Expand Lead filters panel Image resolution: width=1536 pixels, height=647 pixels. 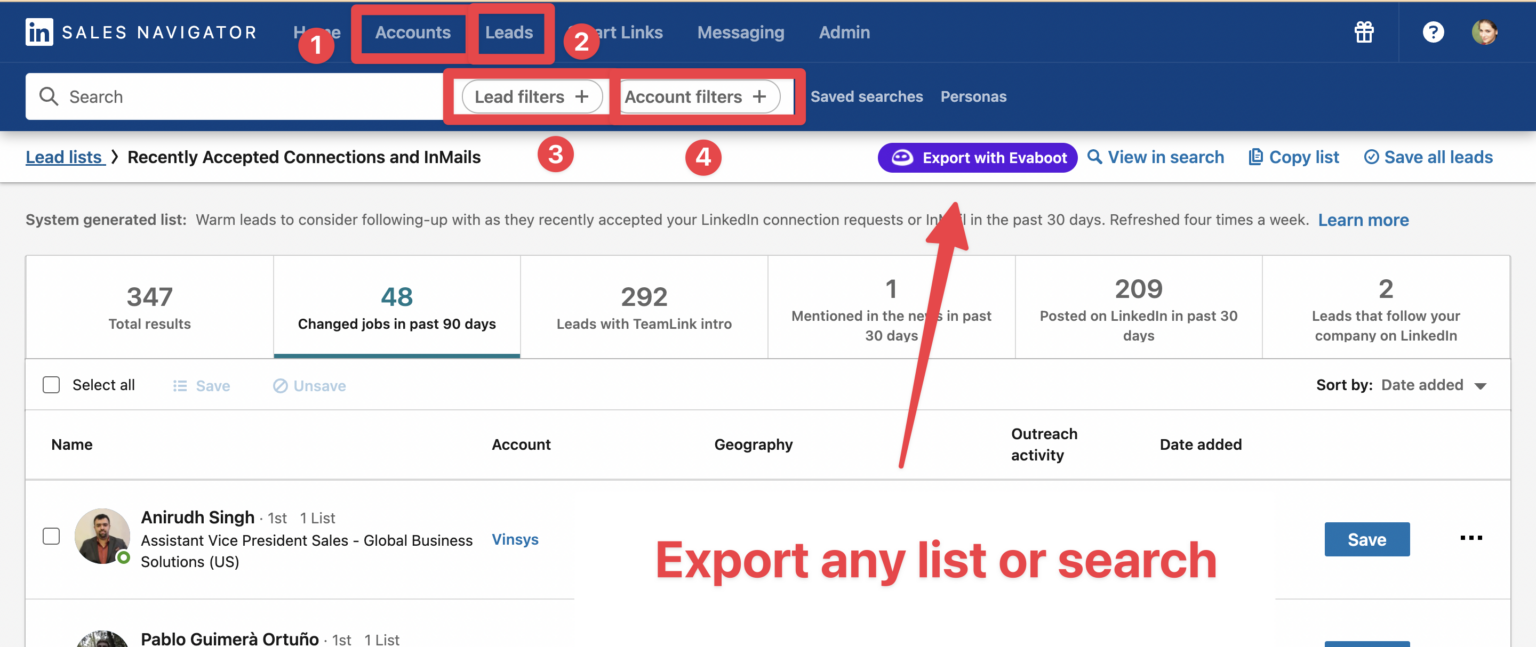(530, 96)
